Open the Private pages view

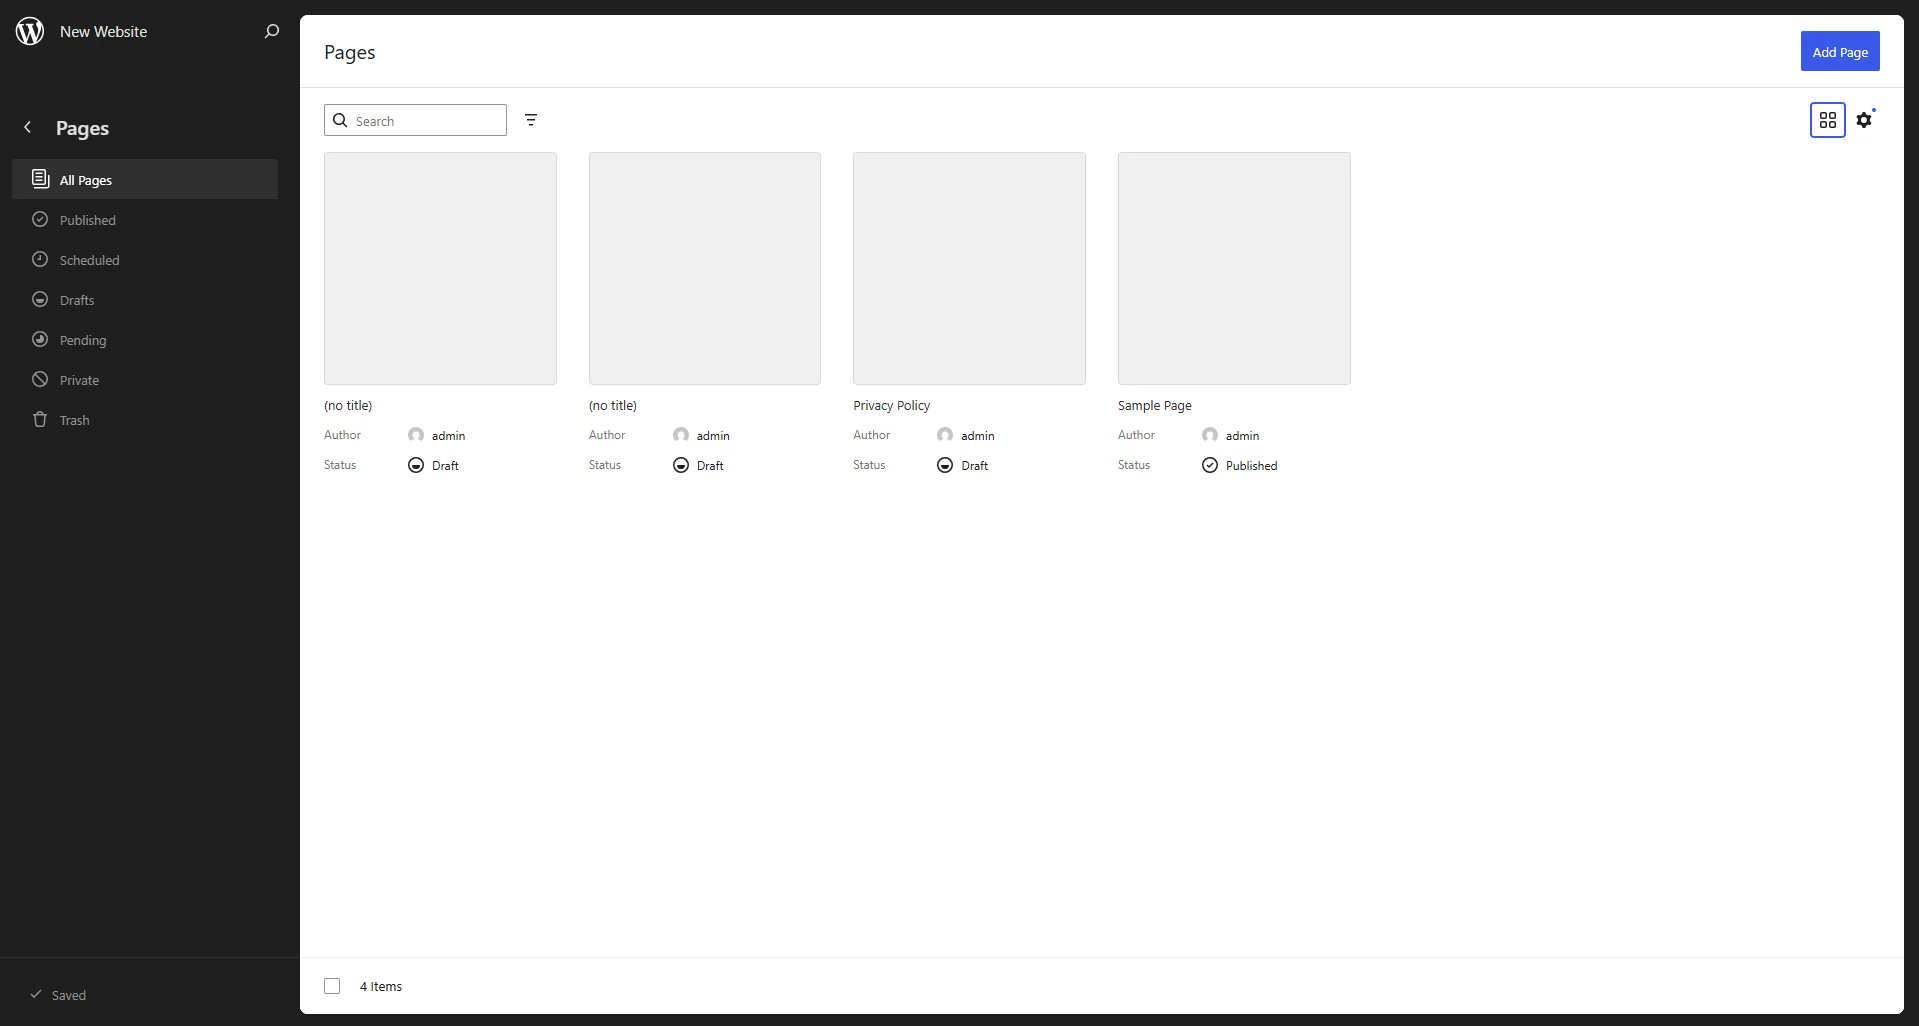pos(145,379)
